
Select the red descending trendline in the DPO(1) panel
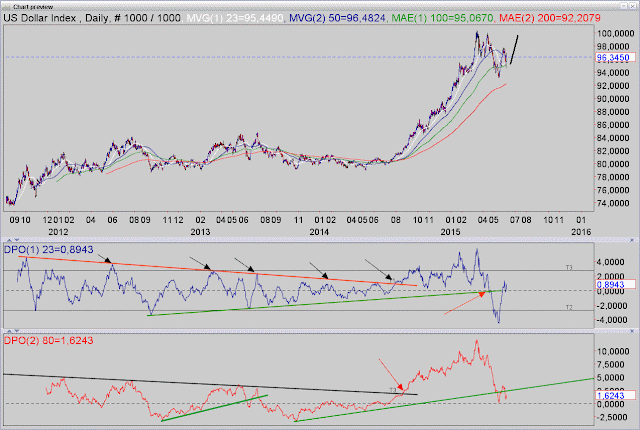(x=218, y=271)
